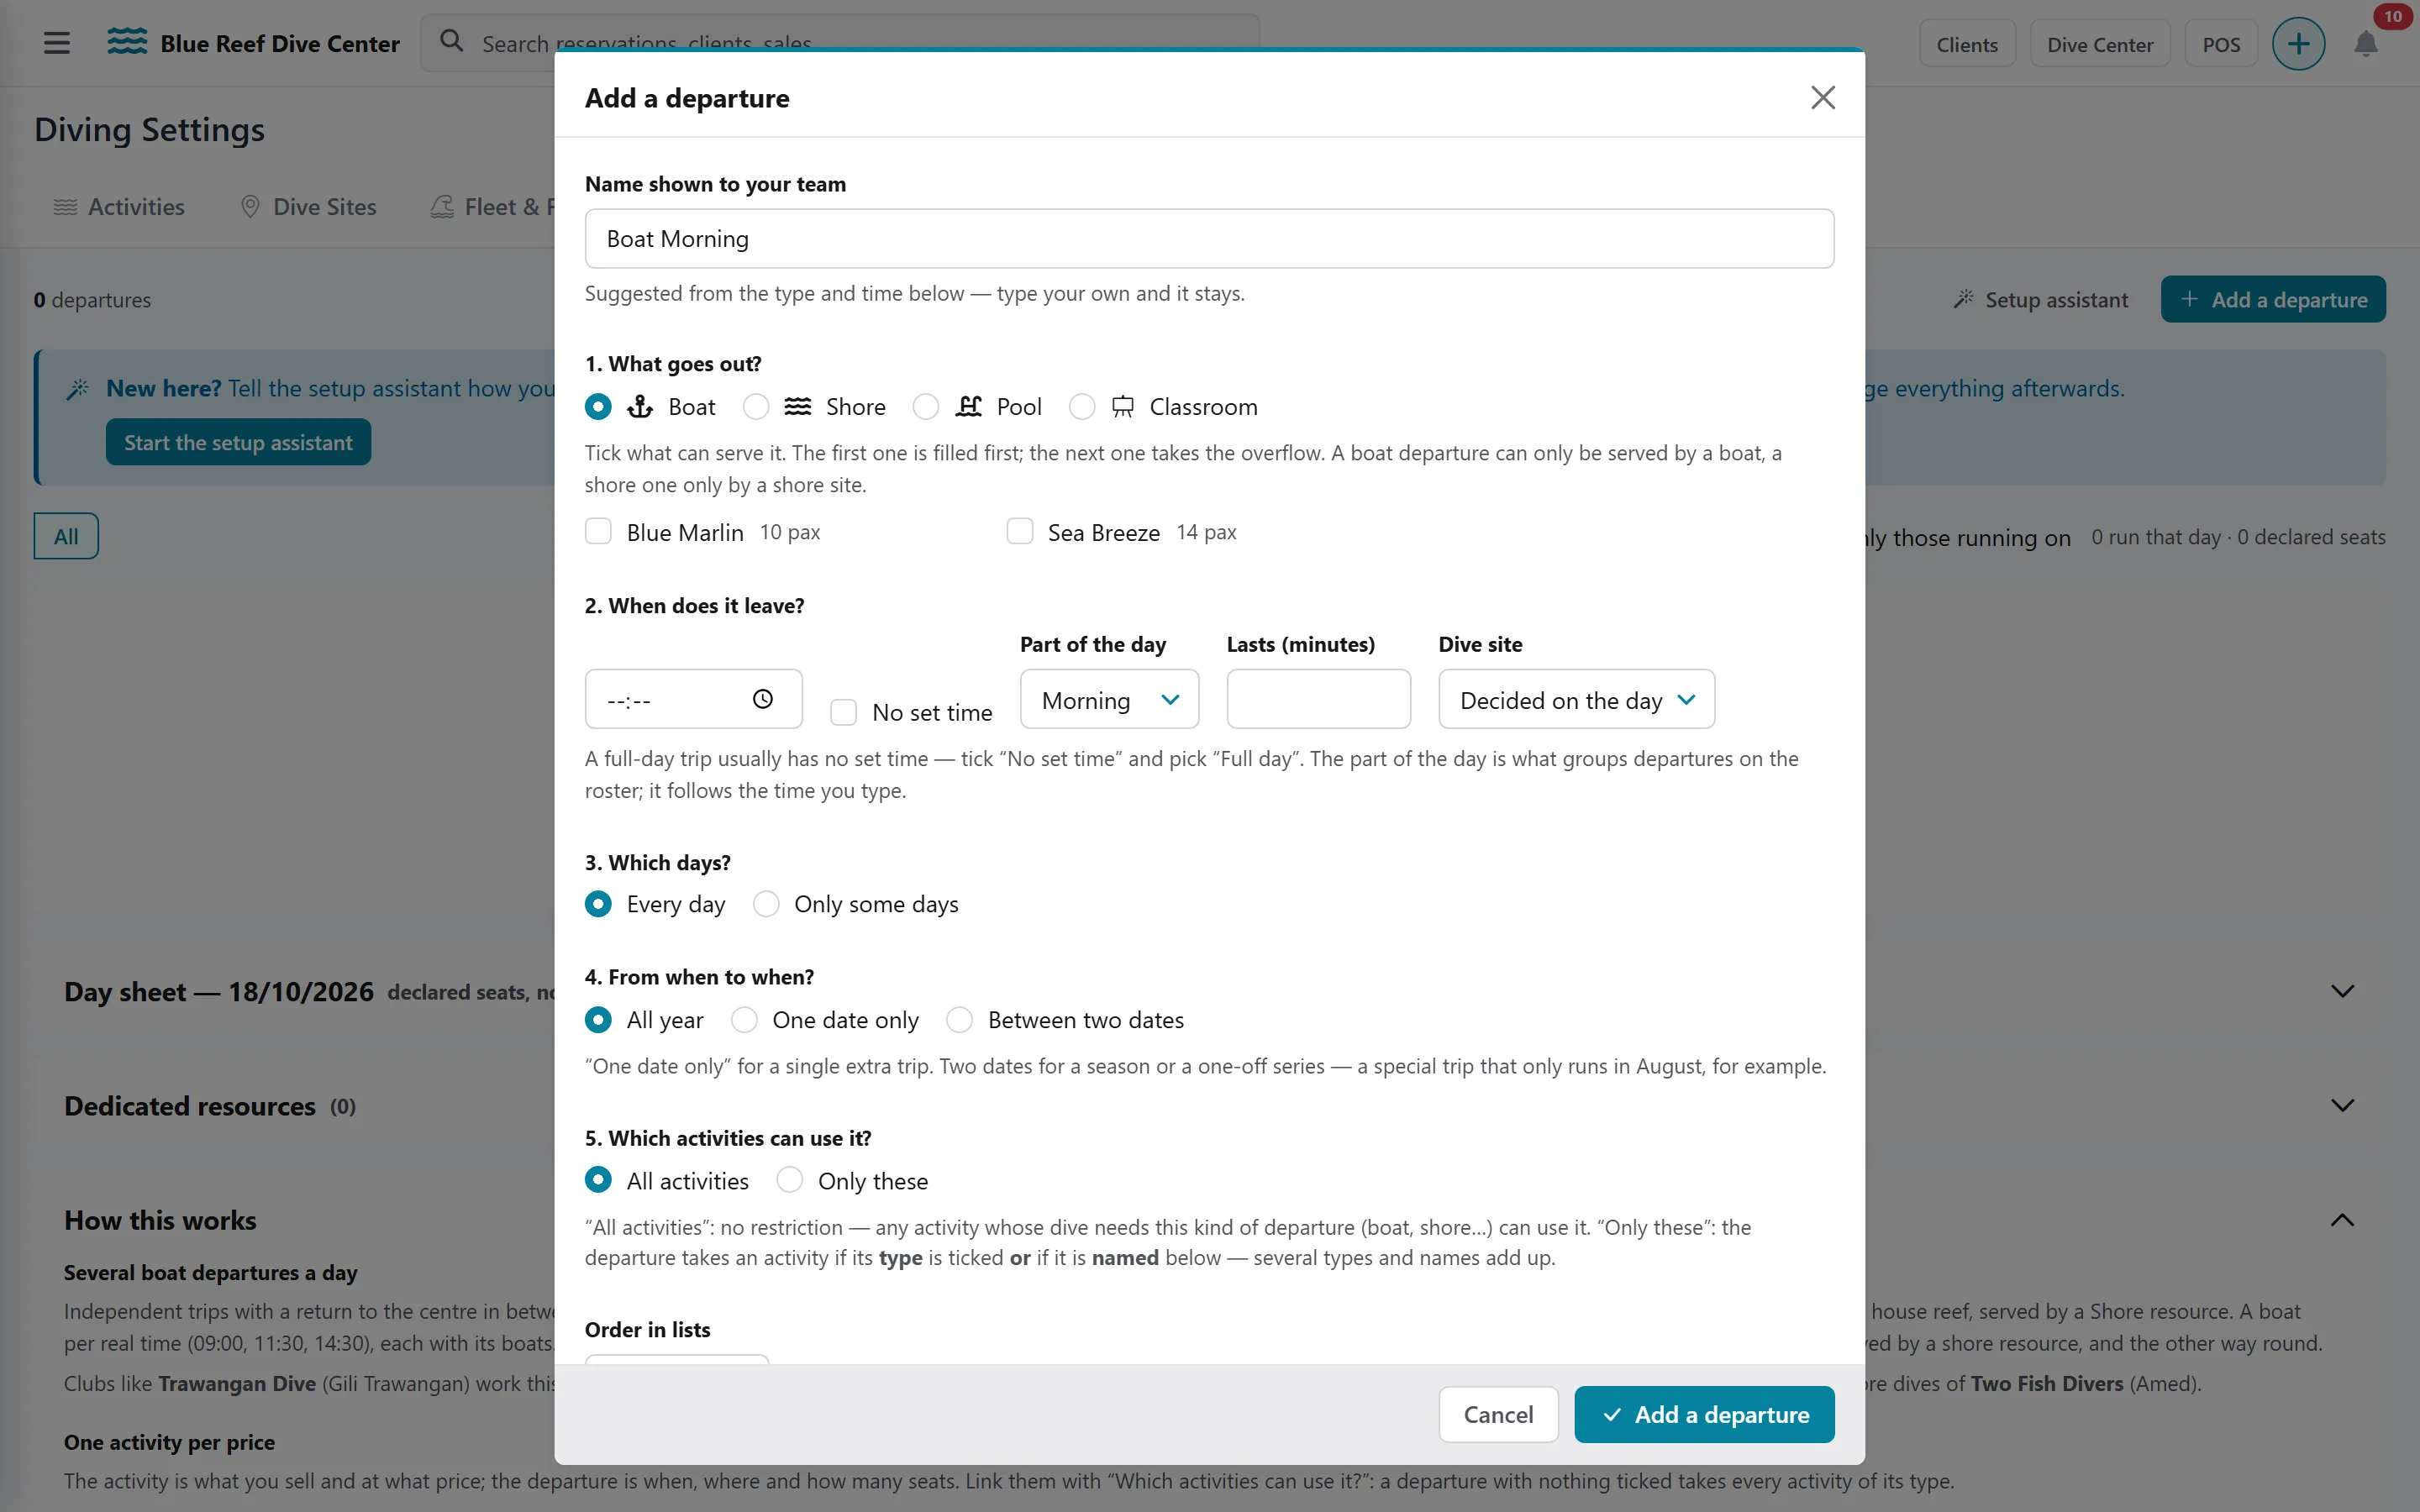Expand the Dedicated resources chevron
Viewport: 2420px width, 1512px height.
pyautogui.click(x=2342, y=1105)
